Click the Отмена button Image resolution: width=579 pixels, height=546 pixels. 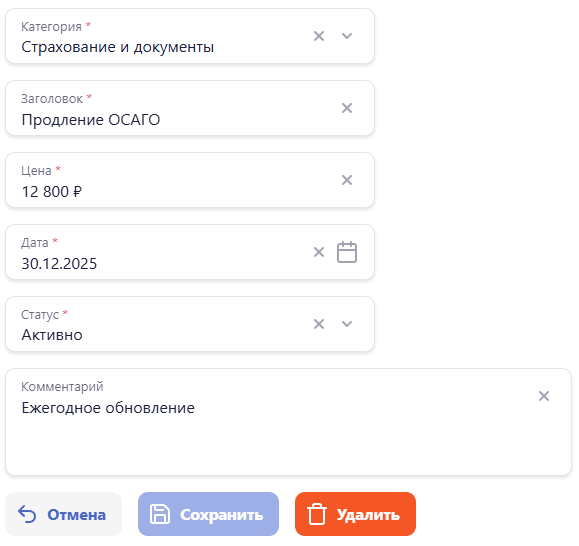click(64, 514)
